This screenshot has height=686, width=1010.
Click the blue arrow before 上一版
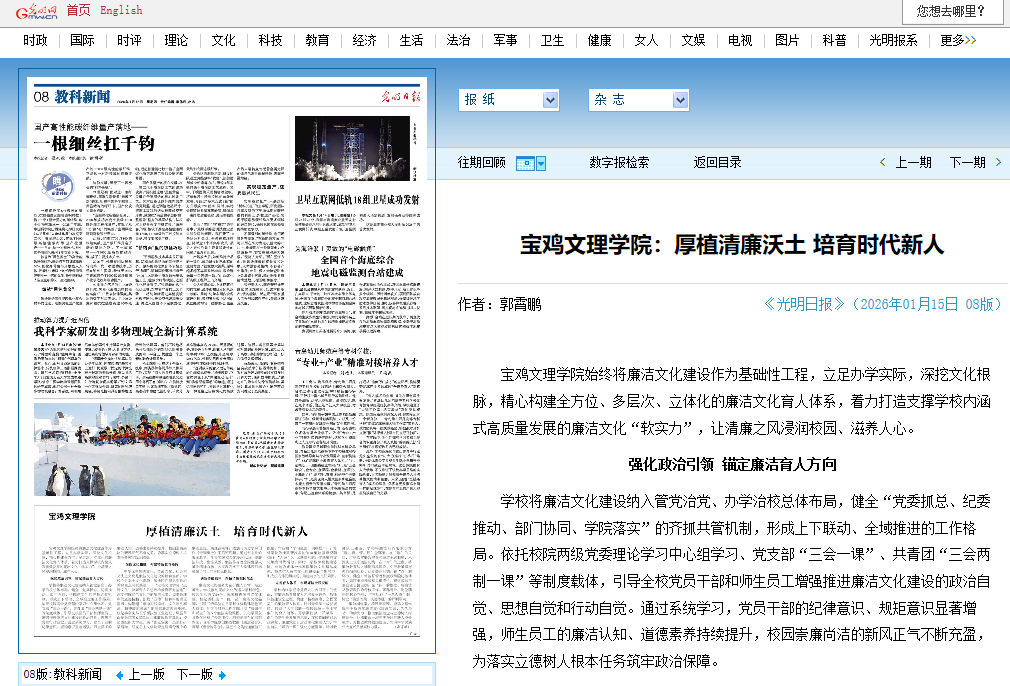click(120, 675)
